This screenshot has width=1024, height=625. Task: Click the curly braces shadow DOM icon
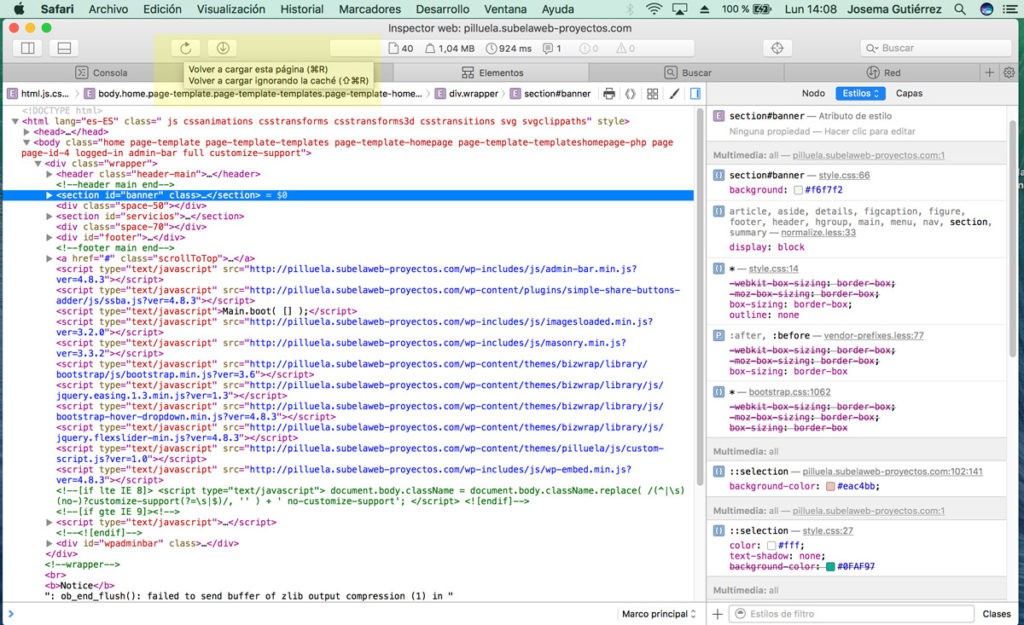coord(630,94)
